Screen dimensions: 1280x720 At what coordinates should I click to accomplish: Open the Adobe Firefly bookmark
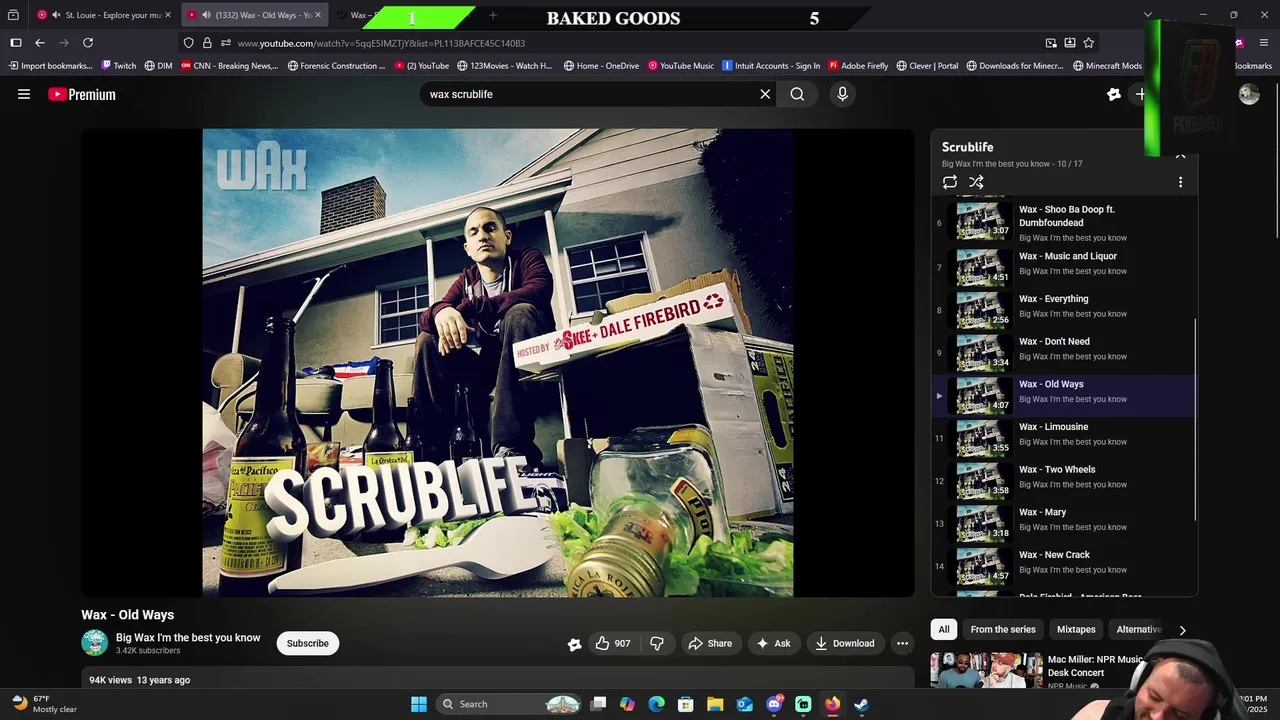858,66
